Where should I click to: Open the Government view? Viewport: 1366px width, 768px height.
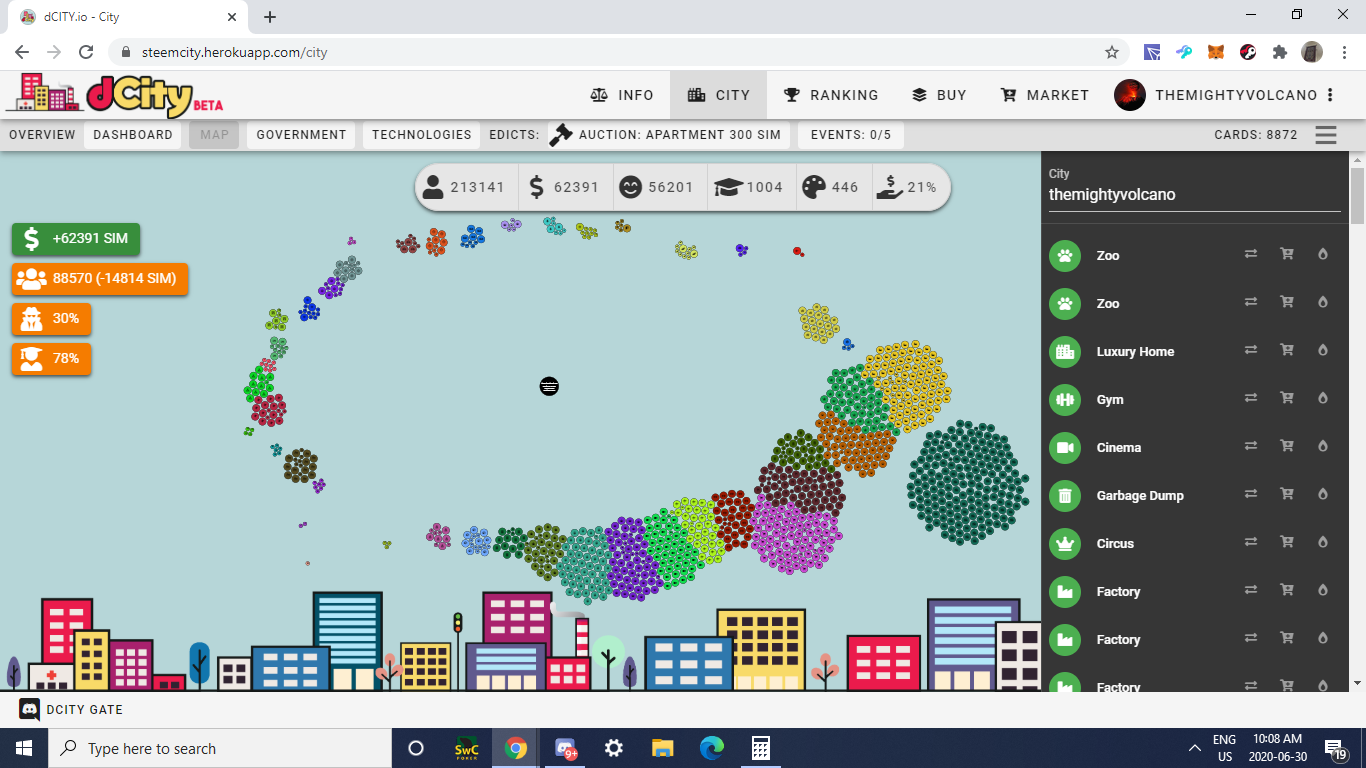pos(301,135)
